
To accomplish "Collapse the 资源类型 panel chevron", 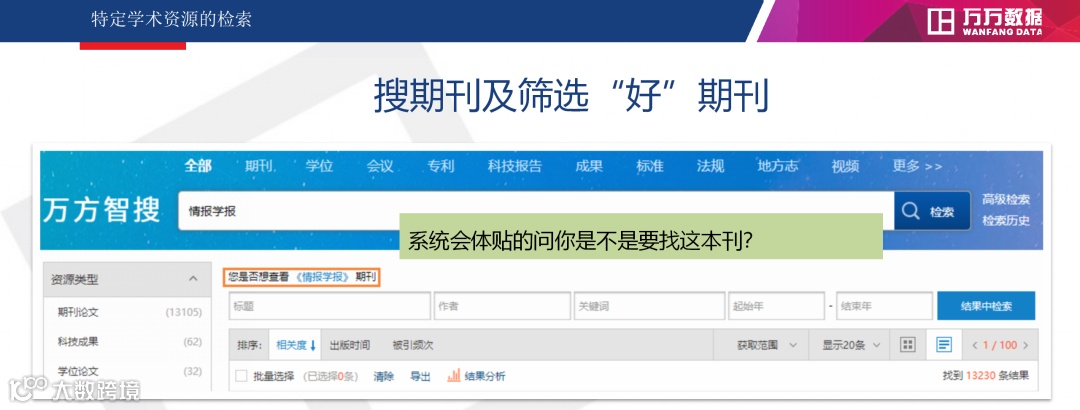I will (193, 279).
